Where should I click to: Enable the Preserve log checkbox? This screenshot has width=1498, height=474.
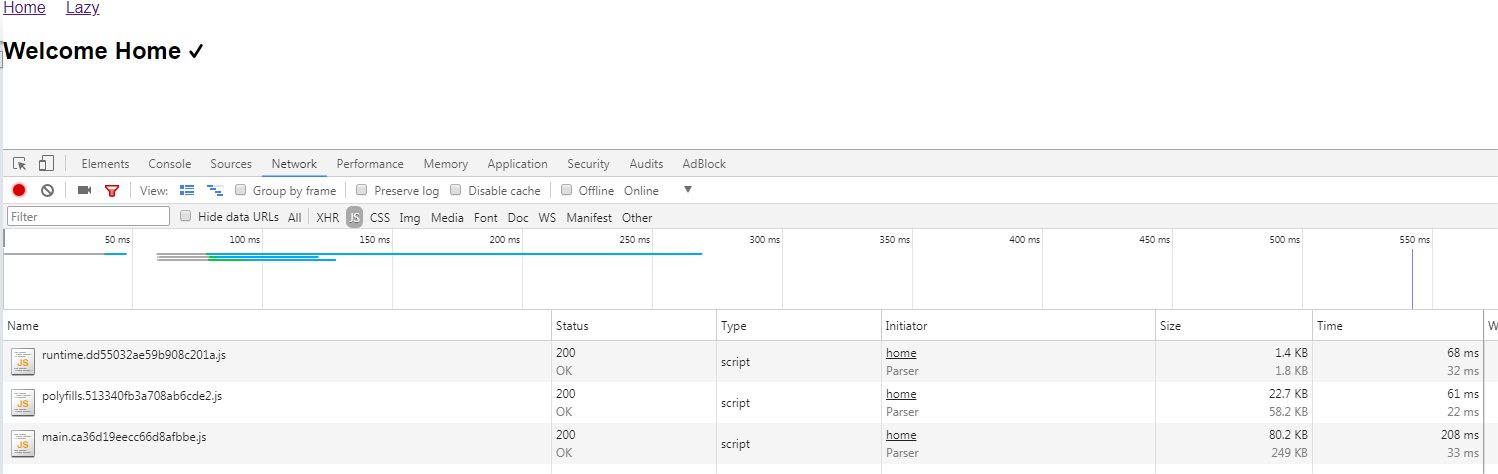pyautogui.click(x=362, y=190)
